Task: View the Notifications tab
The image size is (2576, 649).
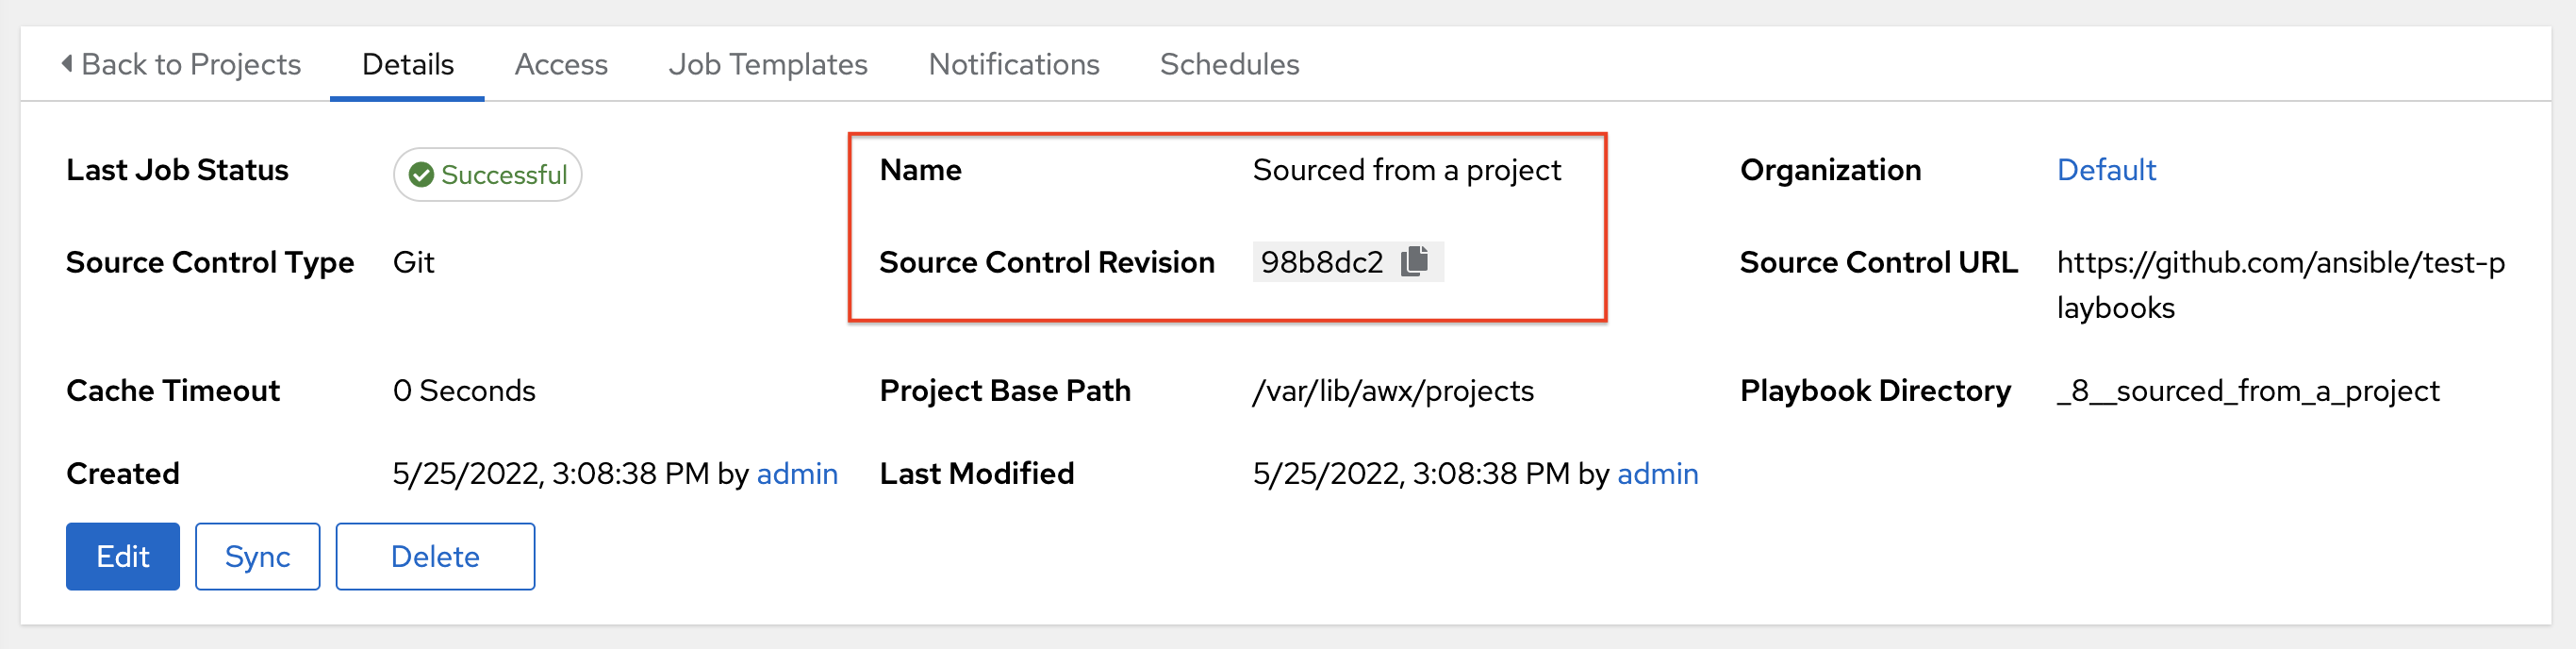Action: pyautogui.click(x=1013, y=63)
